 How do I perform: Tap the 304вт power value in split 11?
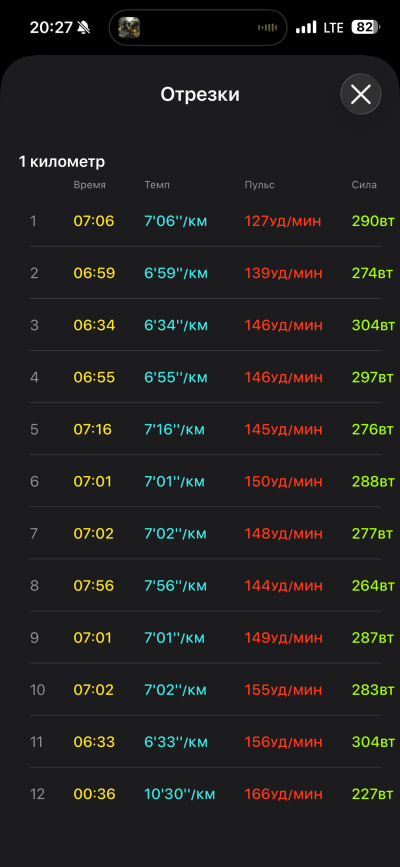pyautogui.click(x=373, y=742)
